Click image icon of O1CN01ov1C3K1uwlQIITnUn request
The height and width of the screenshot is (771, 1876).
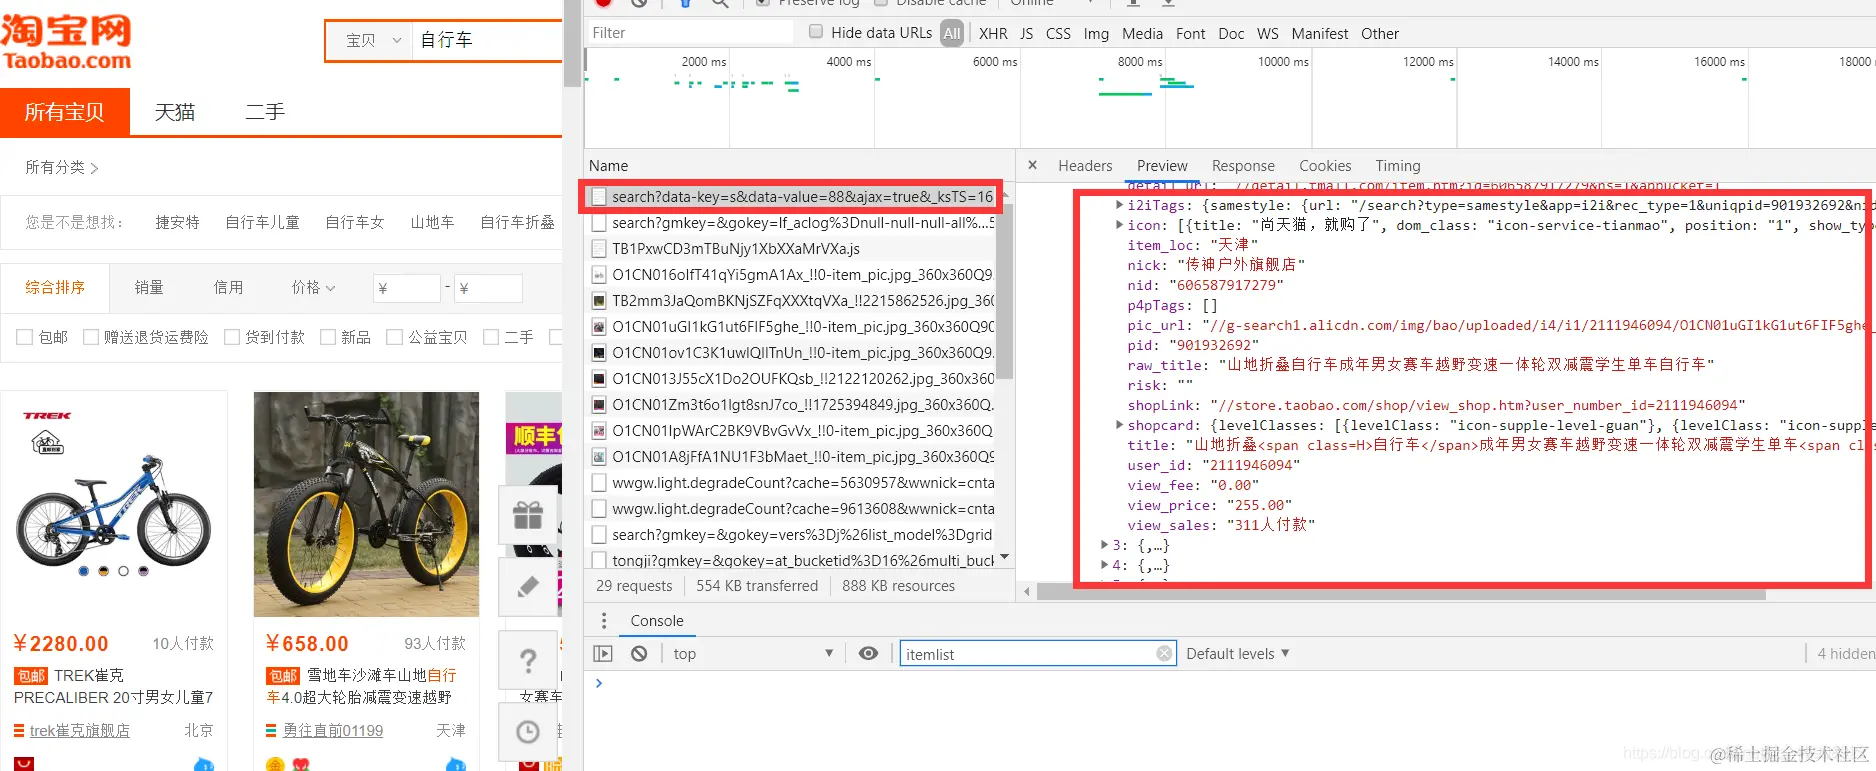point(599,353)
